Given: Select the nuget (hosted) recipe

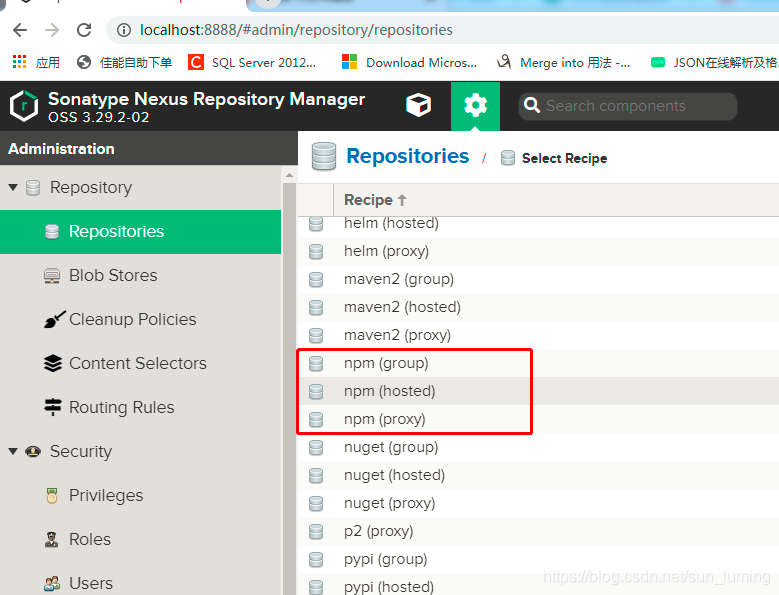Looking at the screenshot, I should [538, 475].
